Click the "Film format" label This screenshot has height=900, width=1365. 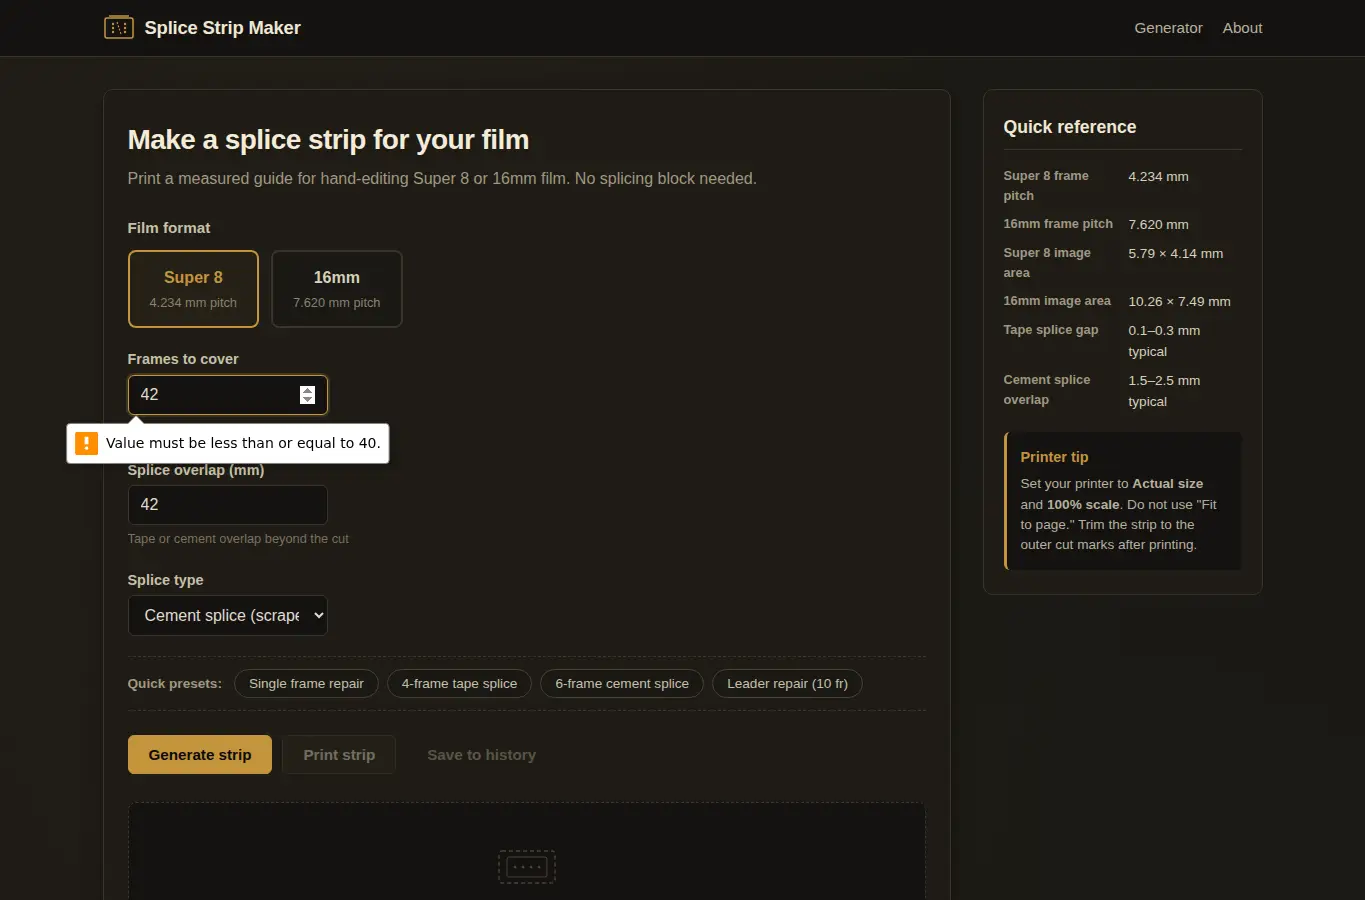click(169, 228)
